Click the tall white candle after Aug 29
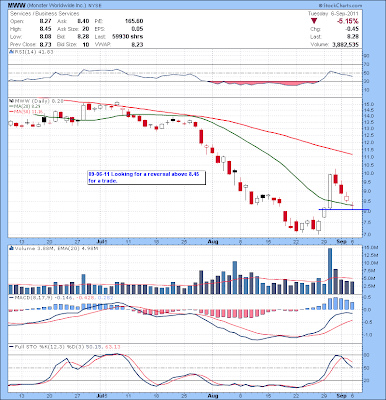 (330, 191)
